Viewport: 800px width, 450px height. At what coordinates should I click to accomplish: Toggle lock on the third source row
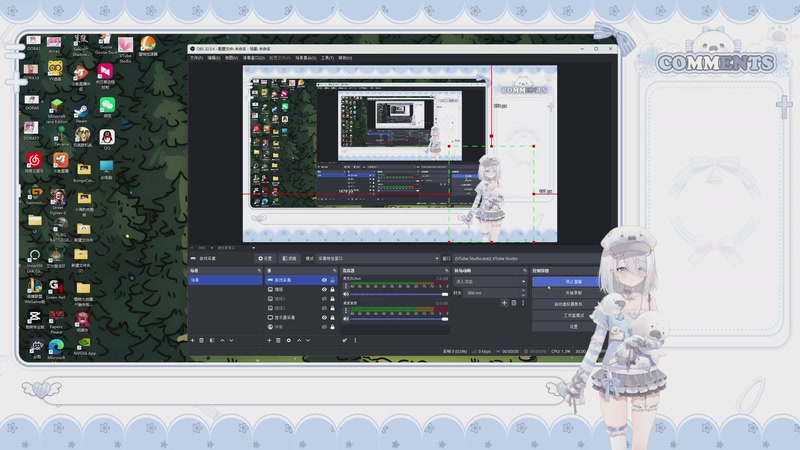pyautogui.click(x=333, y=298)
